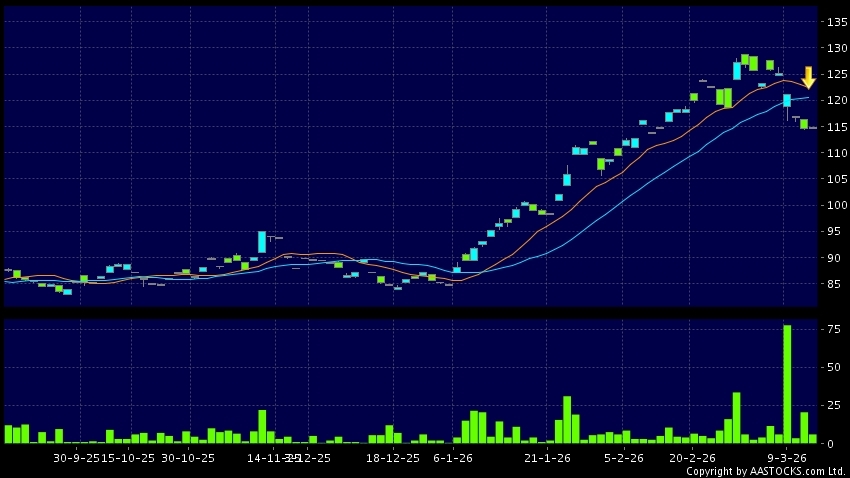Image resolution: width=850 pixels, height=478 pixels.
Task: Pick the 21-1-26 date on the axis
Action: [547, 458]
